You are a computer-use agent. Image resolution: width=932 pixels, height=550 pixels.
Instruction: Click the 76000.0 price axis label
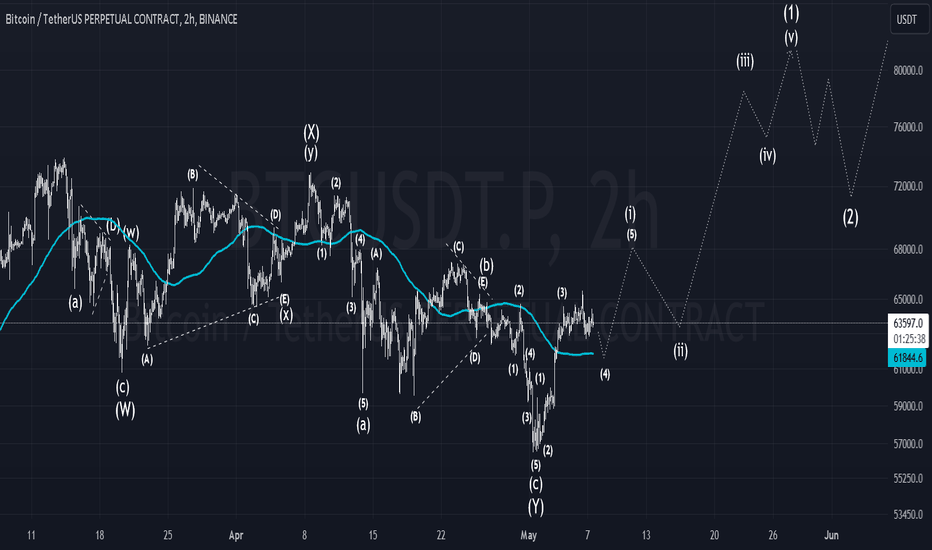click(x=908, y=127)
